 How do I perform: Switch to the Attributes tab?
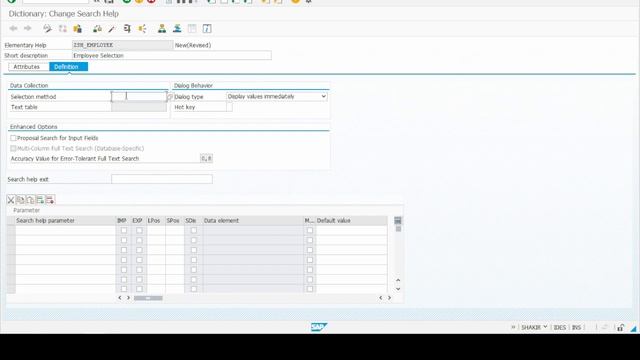pyautogui.click(x=27, y=67)
